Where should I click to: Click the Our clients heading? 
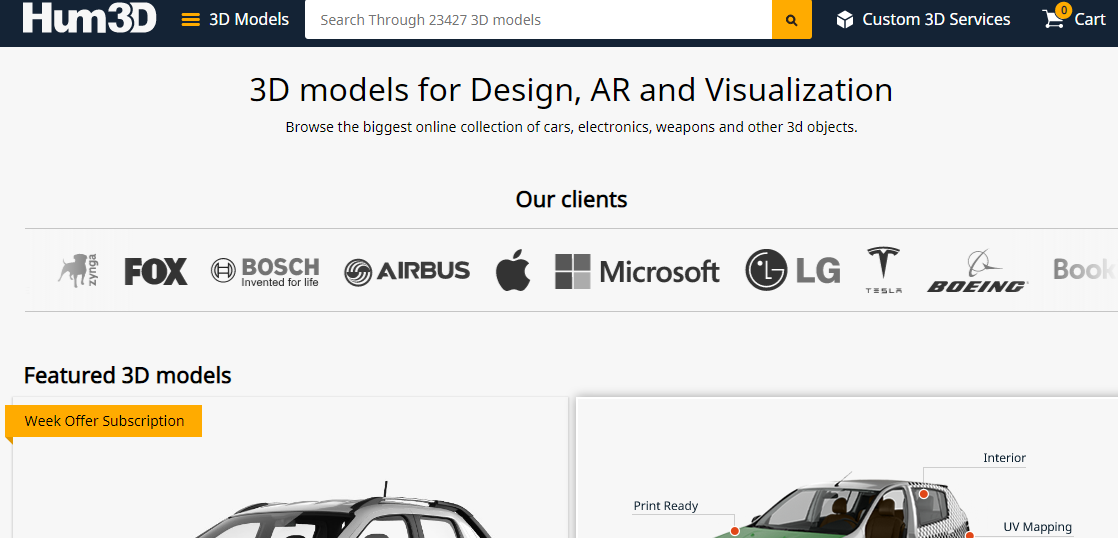(x=571, y=199)
